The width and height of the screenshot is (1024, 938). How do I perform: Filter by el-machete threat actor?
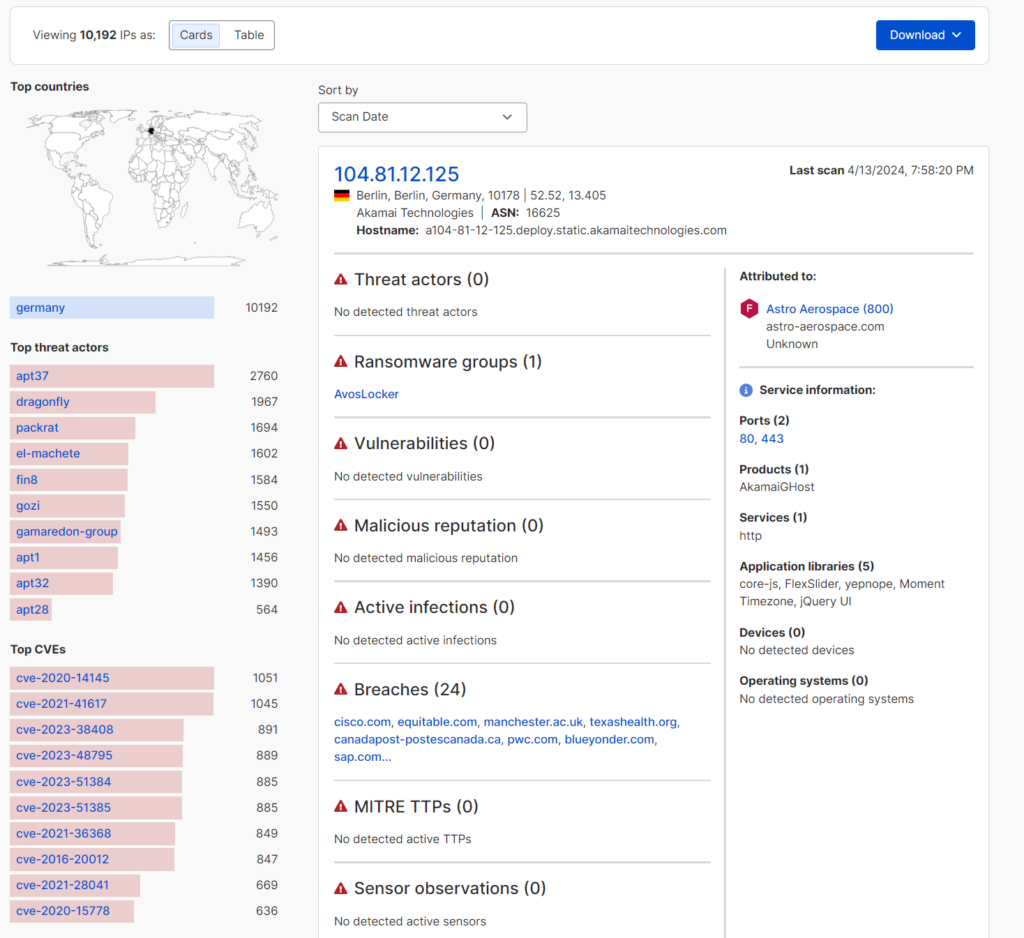(x=69, y=453)
